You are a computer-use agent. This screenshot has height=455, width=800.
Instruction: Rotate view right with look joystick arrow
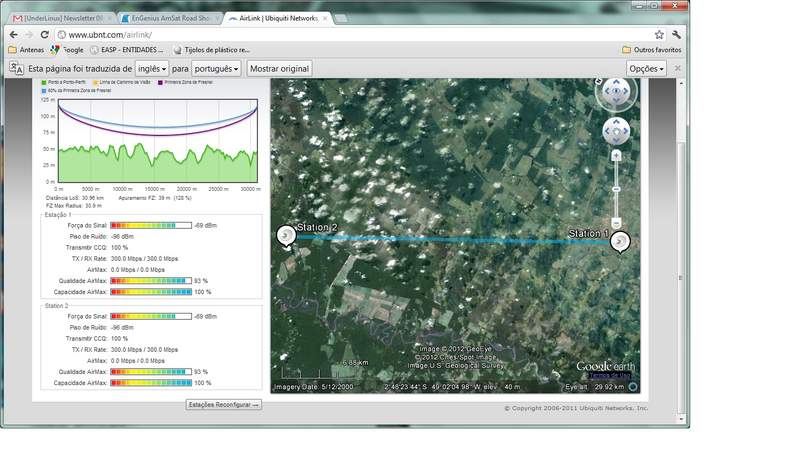(x=627, y=91)
